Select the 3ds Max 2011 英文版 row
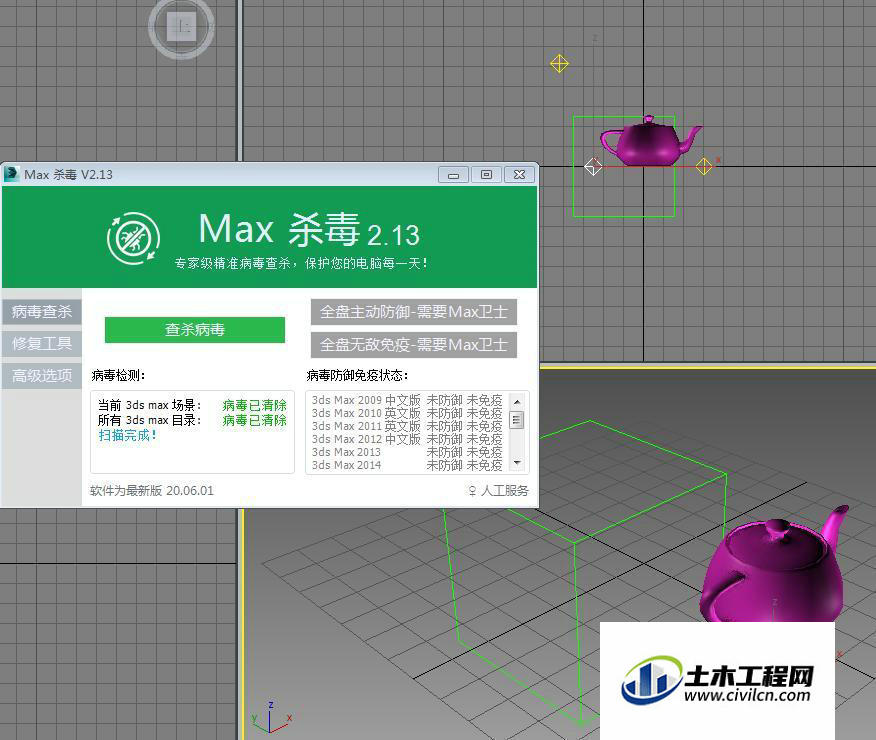Viewport: 876px width, 740px height. pyautogui.click(x=407, y=426)
